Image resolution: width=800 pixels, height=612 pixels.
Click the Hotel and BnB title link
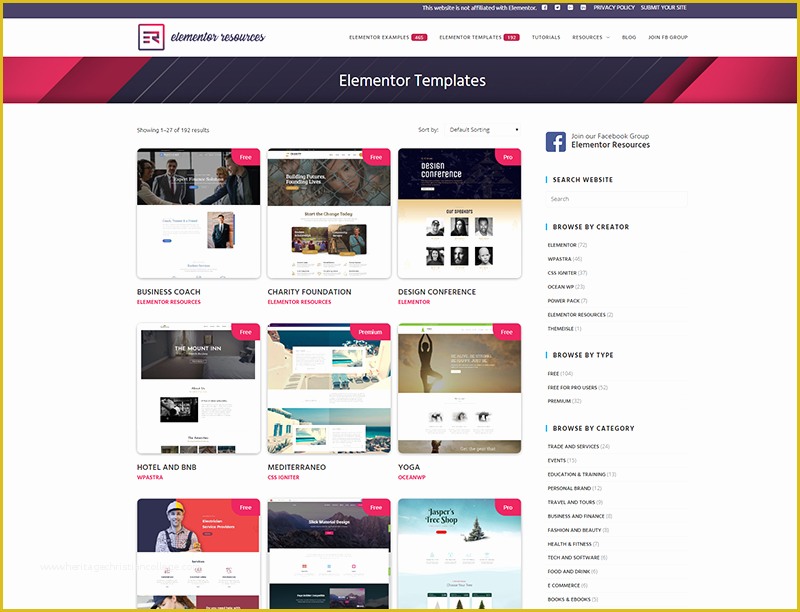click(x=166, y=467)
